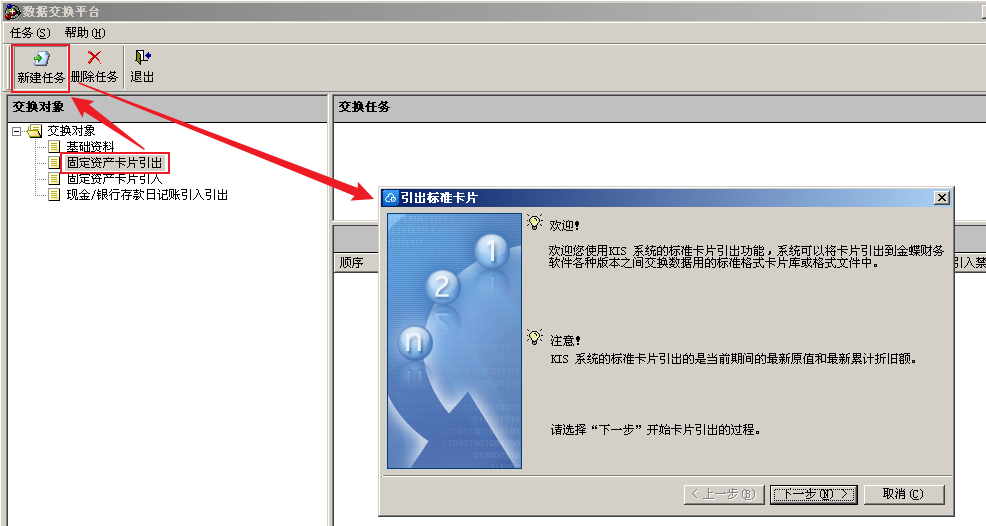The height and width of the screenshot is (526, 986).
Task: Click the 新建任务 toolbar icon
Action: click(x=42, y=59)
